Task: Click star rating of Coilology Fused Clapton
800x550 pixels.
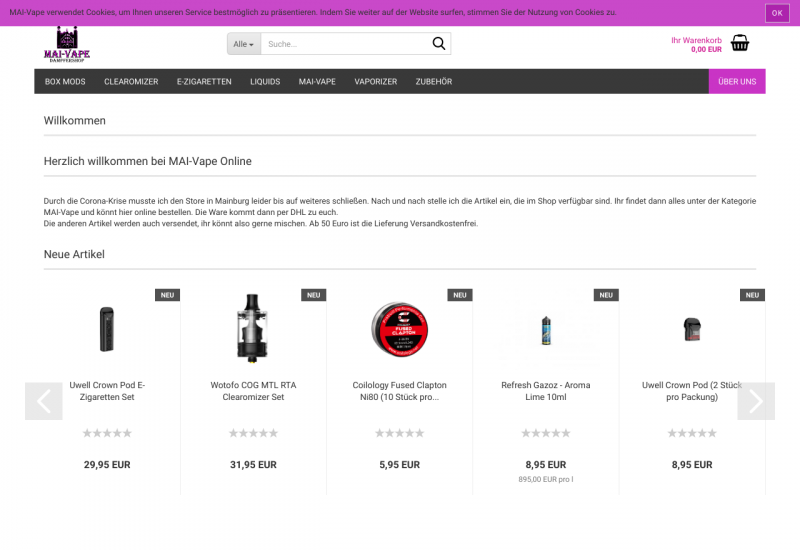Action: click(399, 433)
